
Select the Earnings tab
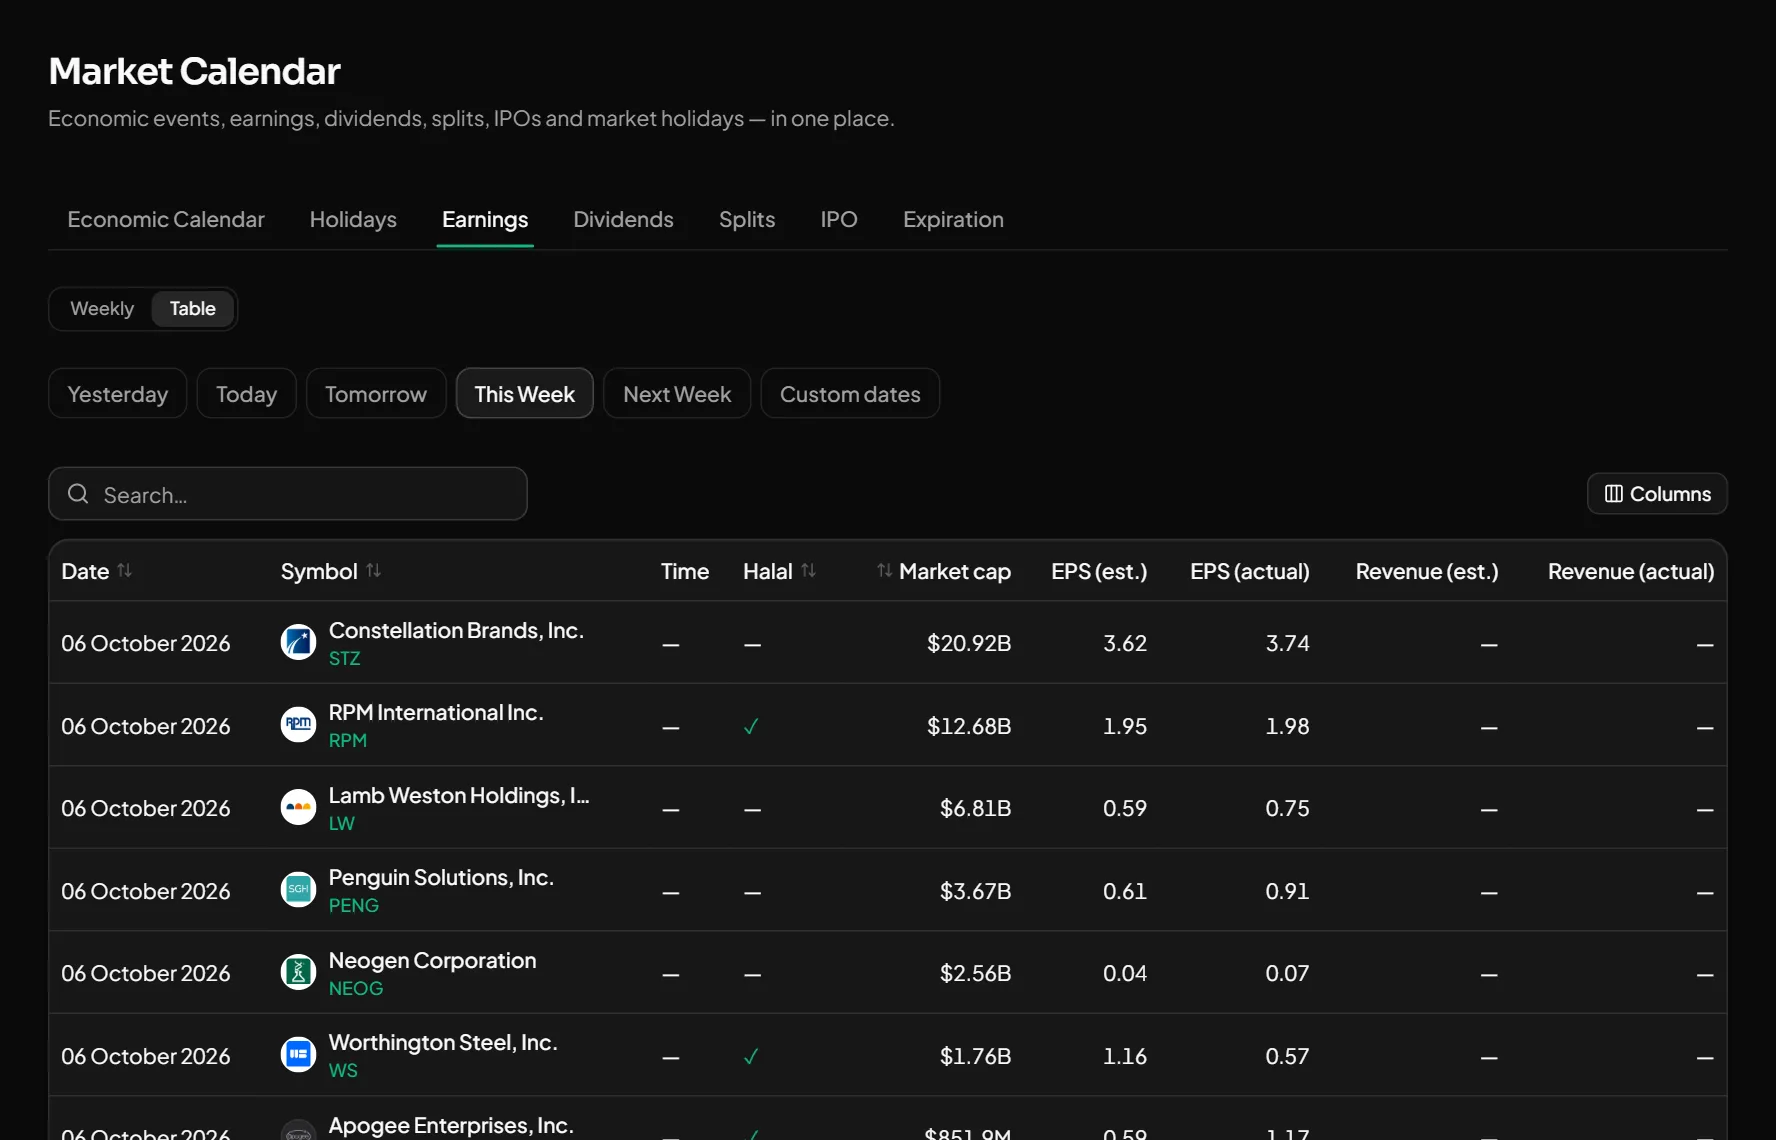485,219
